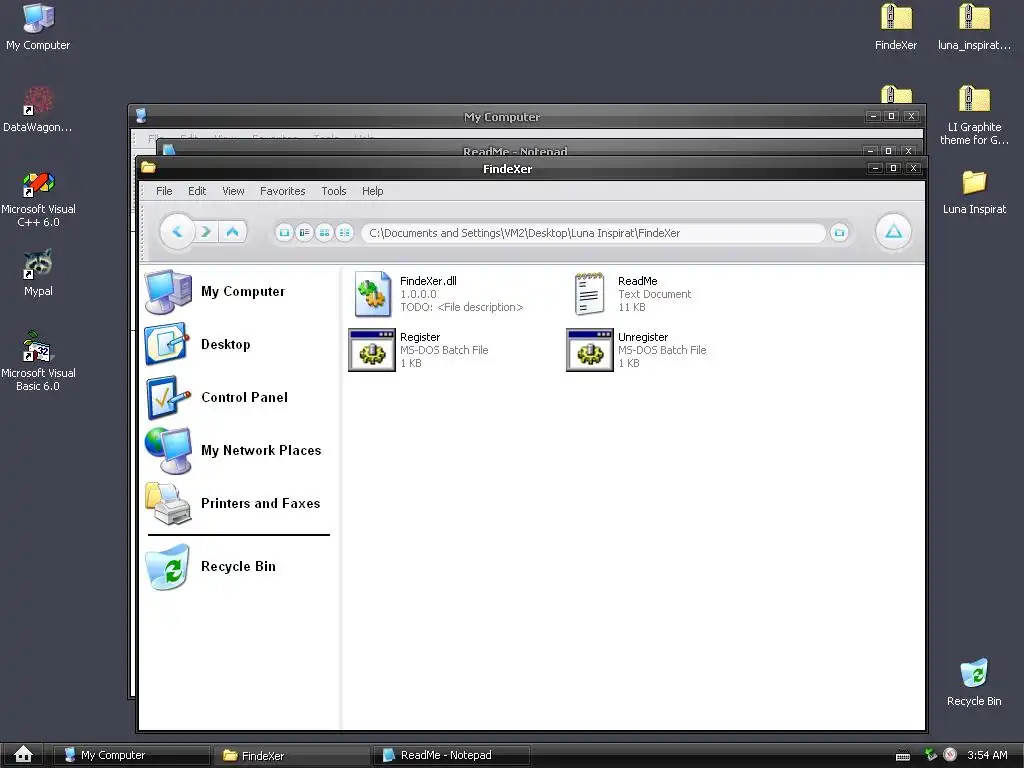The height and width of the screenshot is (768, 1024).
Task: Bring My Computer window to front via title bar
Action: point(502,117)
